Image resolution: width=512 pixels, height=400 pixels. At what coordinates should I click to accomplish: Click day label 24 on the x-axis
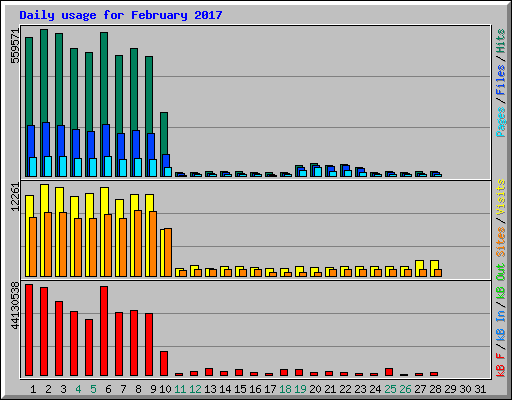tap(375, 389)
